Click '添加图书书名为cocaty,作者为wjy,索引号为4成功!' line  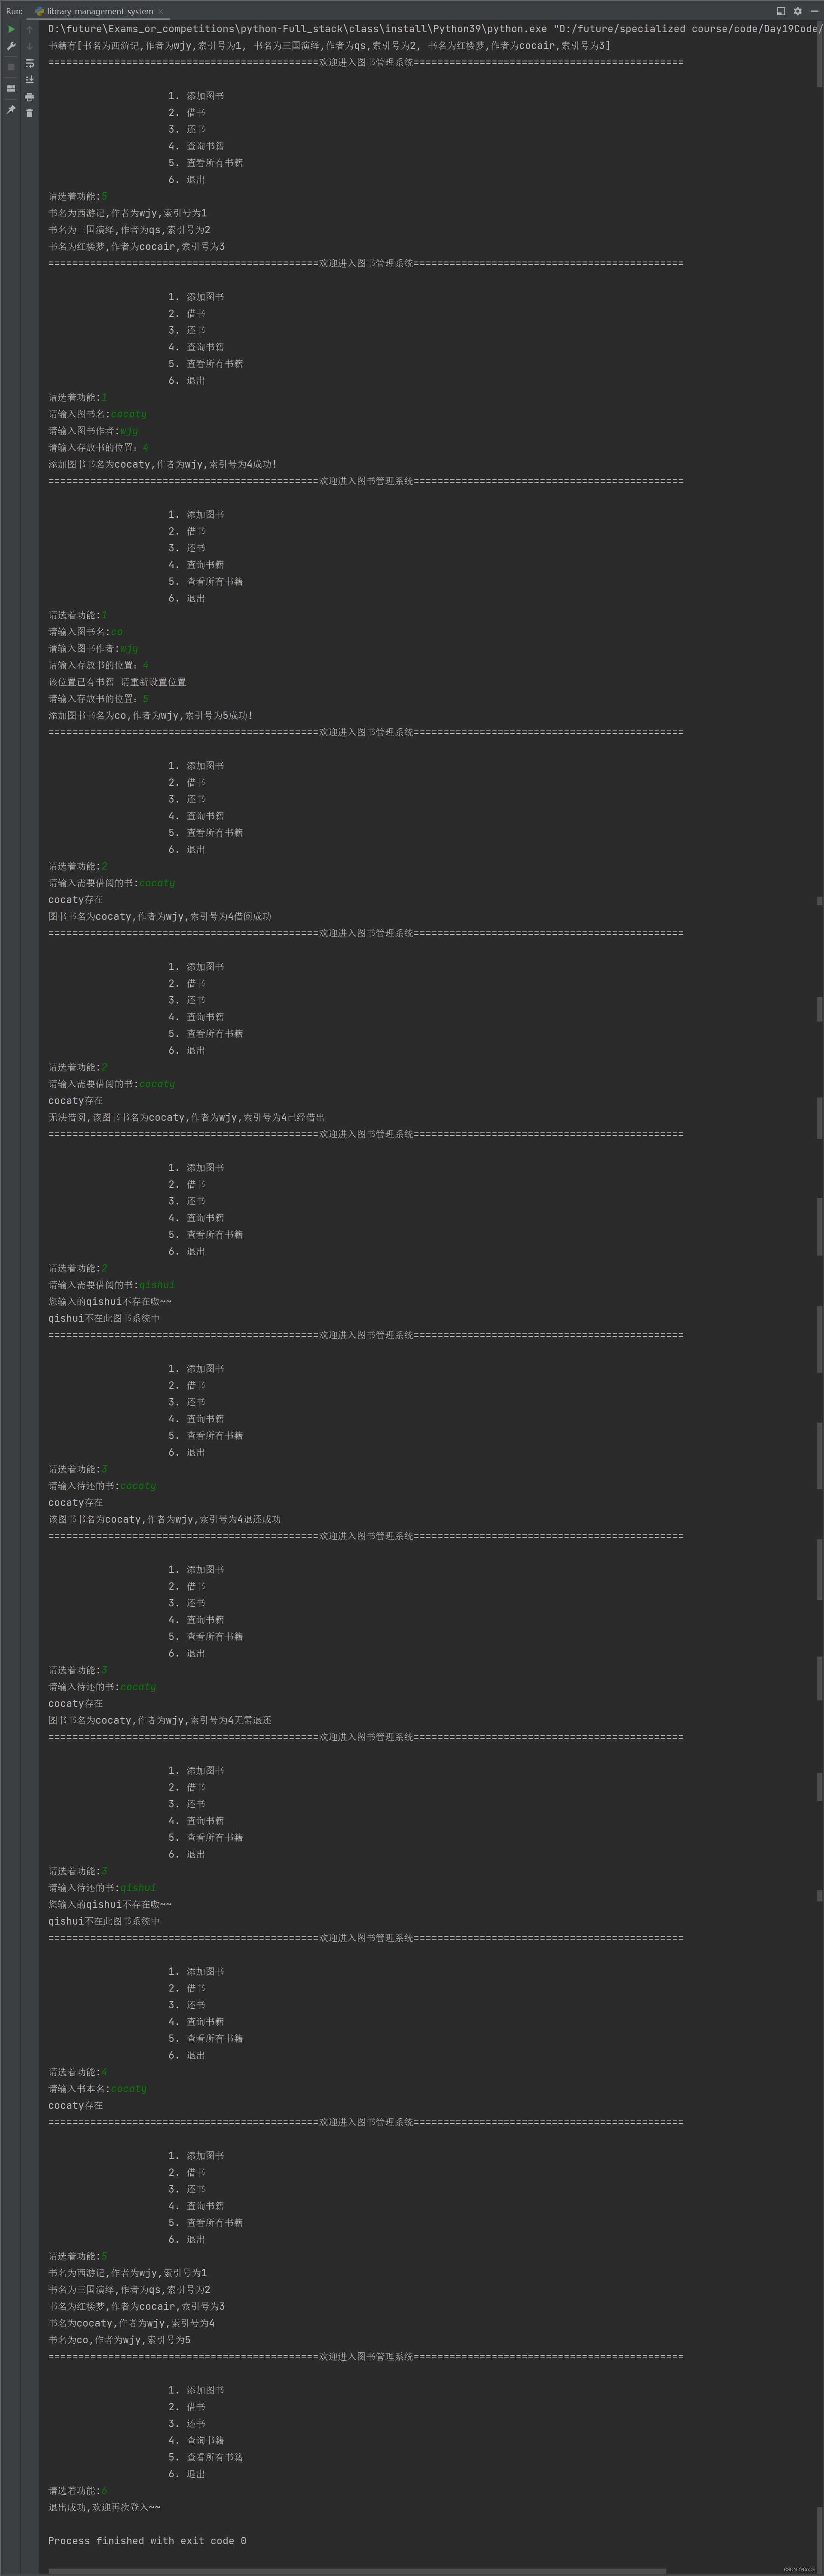pyautogui.click(x=163, y=464)
